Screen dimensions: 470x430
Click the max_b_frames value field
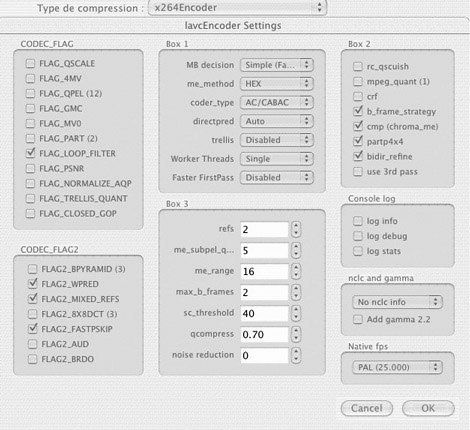(x=264, y=292)
